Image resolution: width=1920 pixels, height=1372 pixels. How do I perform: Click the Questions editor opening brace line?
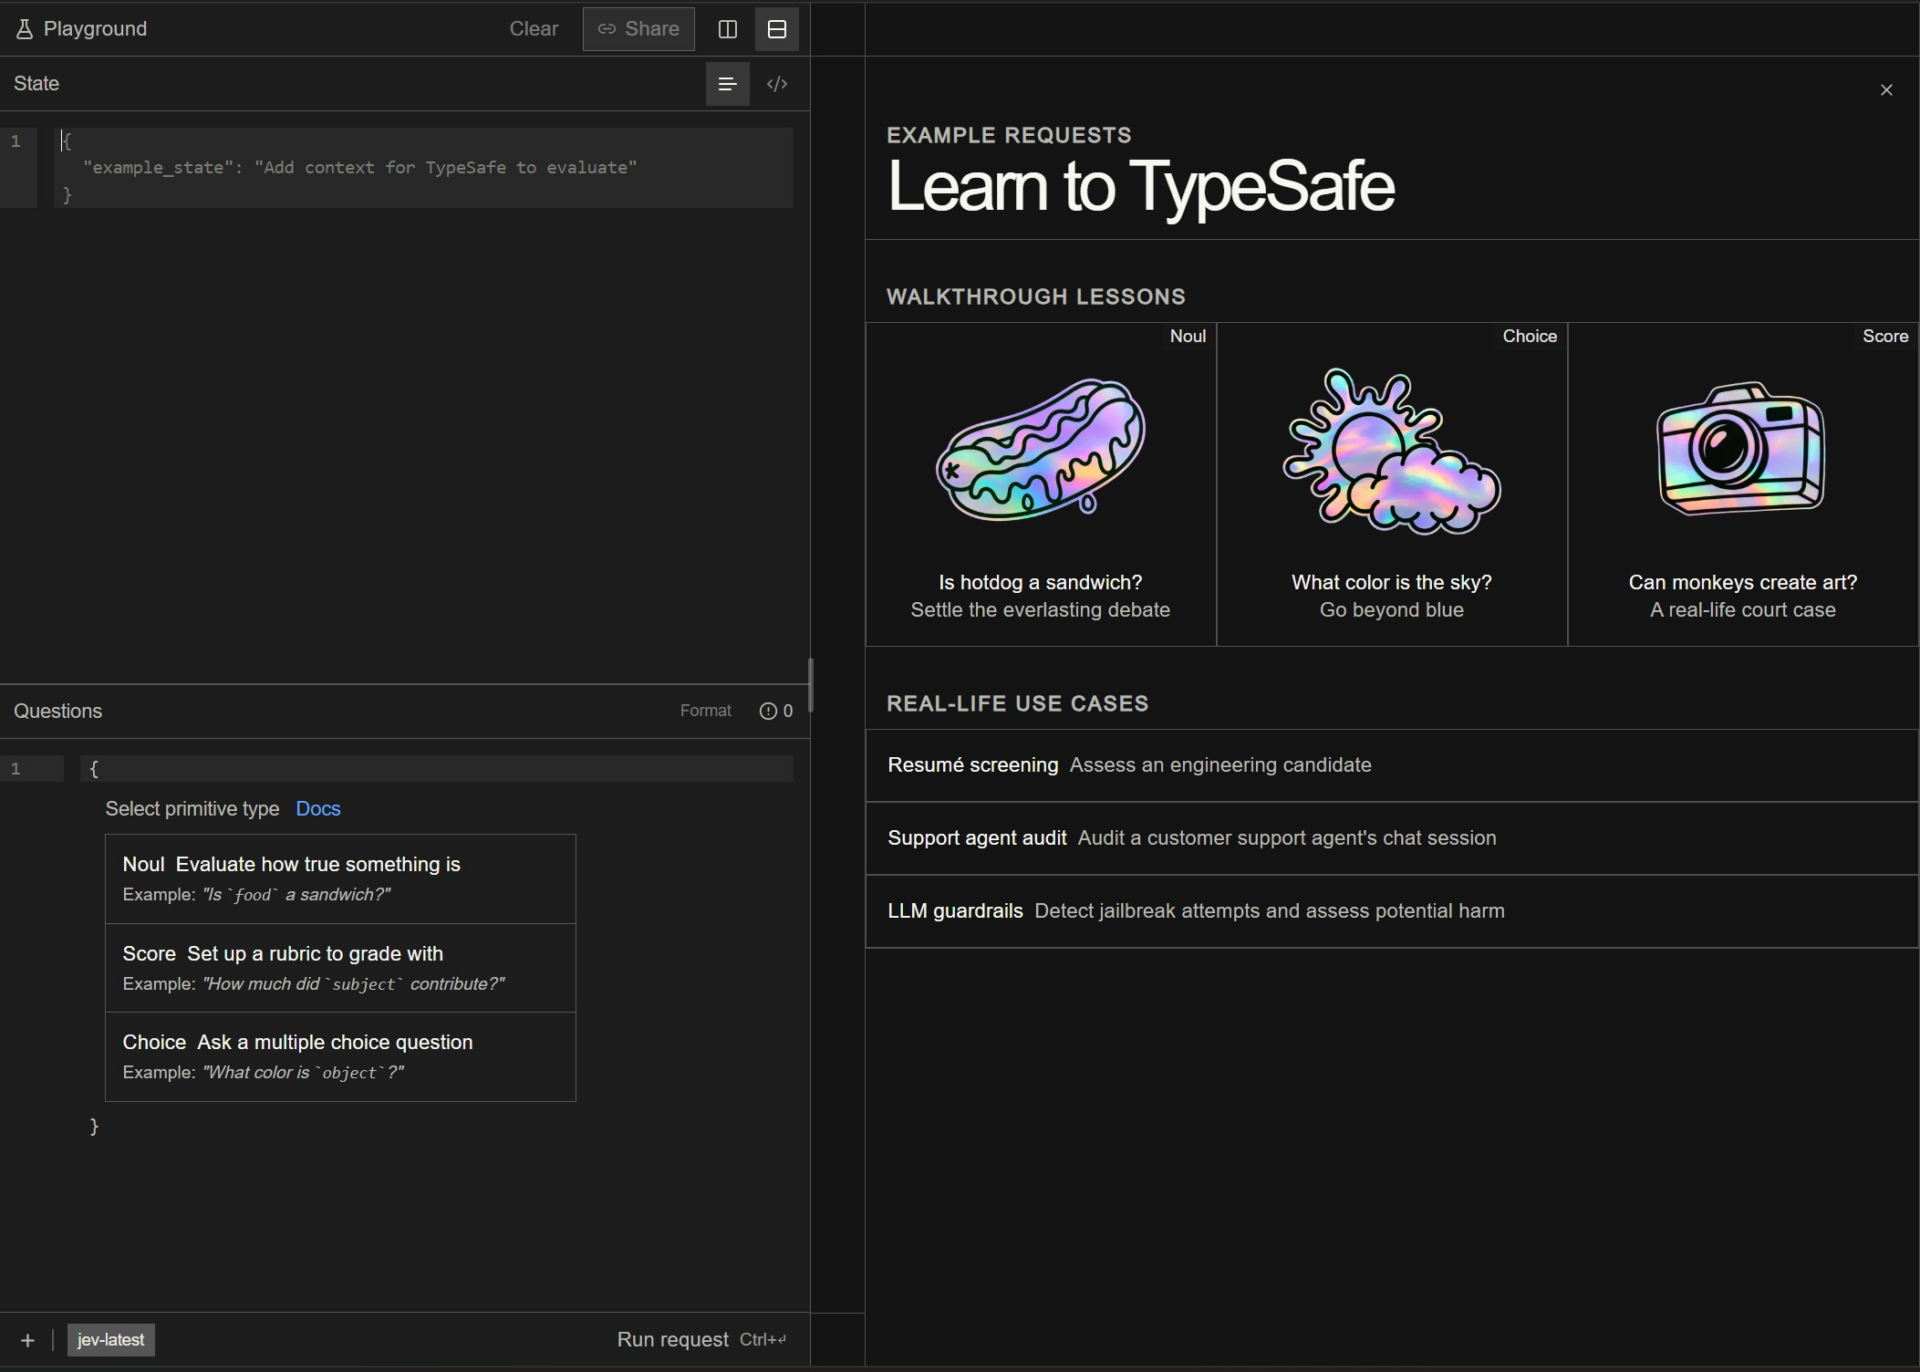click(x=436, y=768)
